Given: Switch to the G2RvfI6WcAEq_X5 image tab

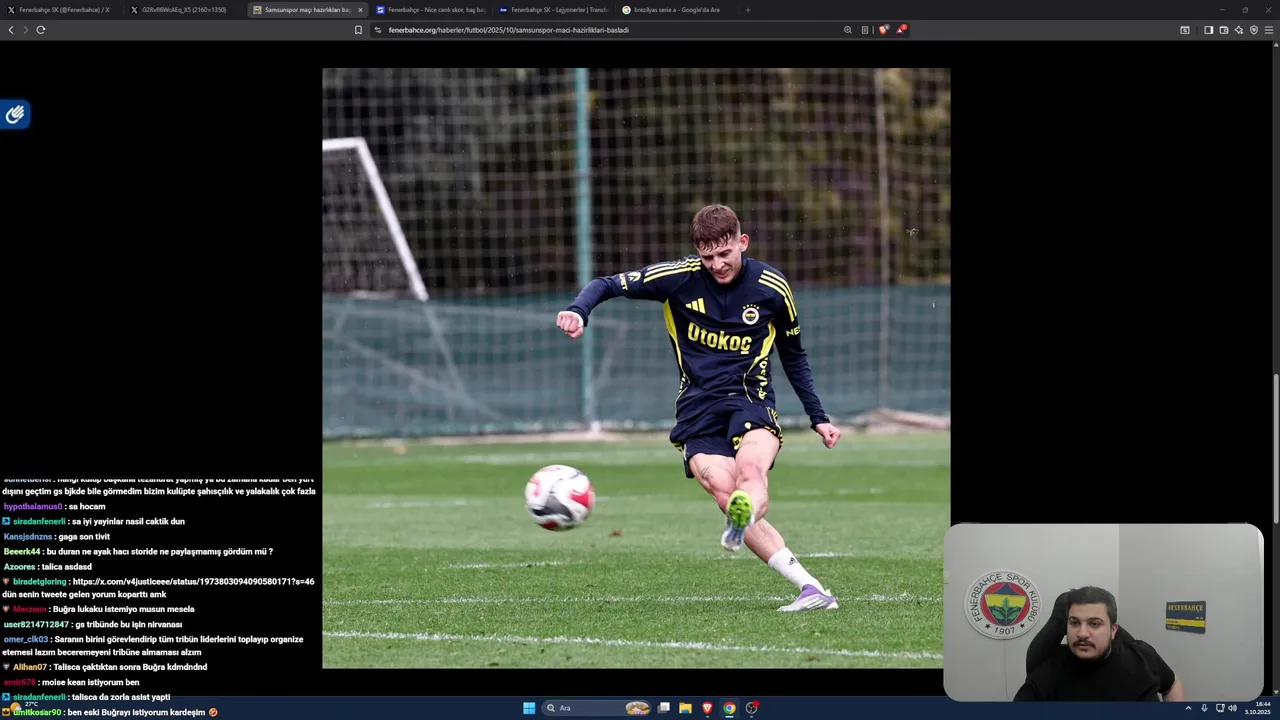Looking at the screenshot, I should [x=184, y=10].
